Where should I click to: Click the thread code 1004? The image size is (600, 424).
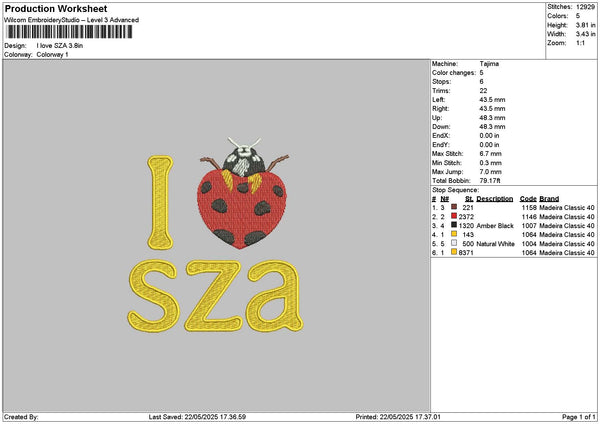[x=529, y=244]
